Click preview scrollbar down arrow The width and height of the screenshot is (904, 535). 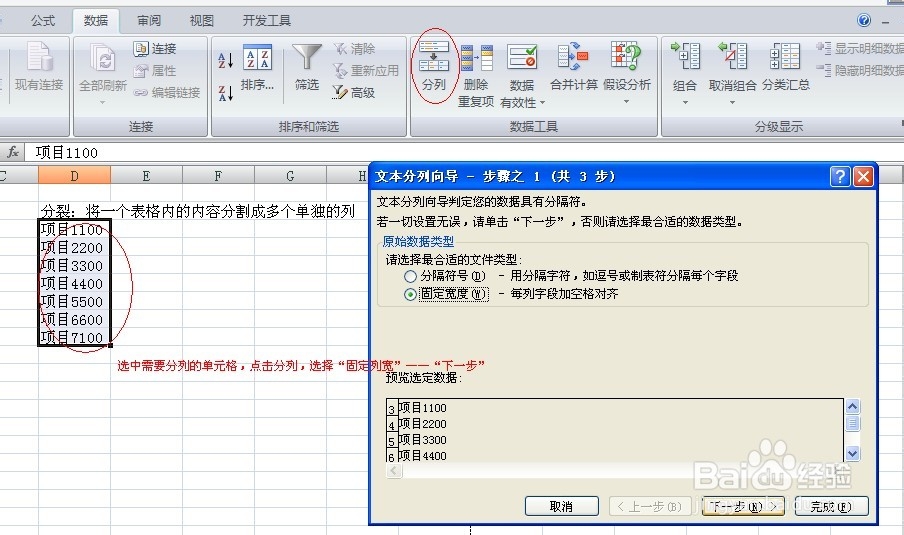click(852, 454)
